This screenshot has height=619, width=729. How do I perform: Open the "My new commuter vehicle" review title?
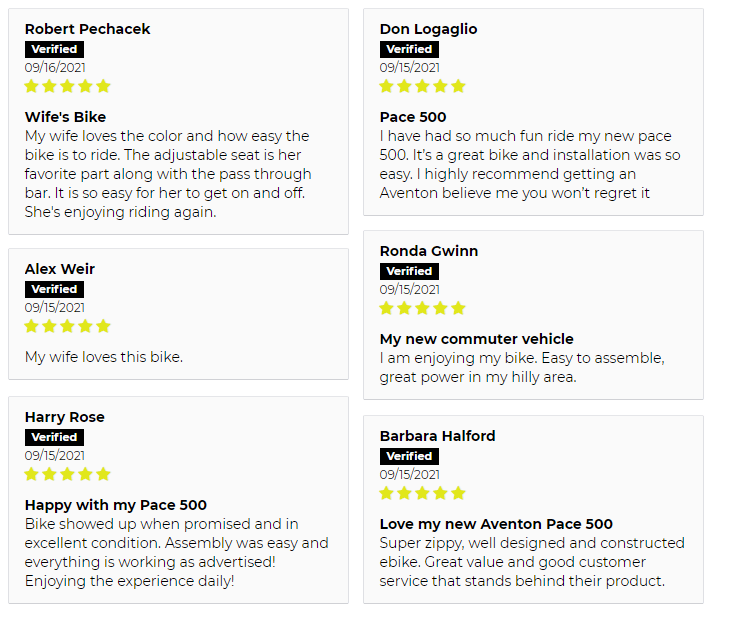pyautogui.click(x=477, y=339)
